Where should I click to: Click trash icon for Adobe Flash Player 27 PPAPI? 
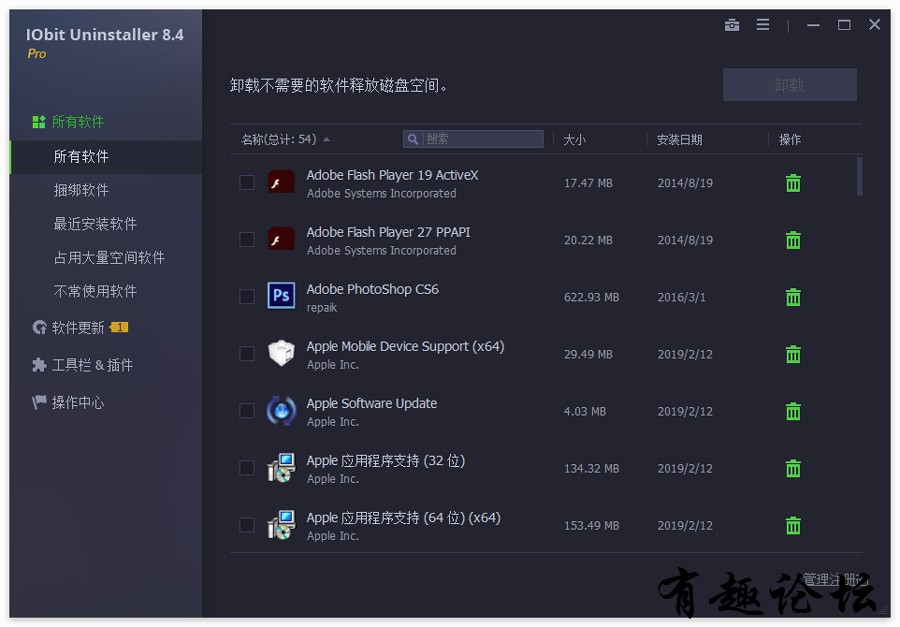(793, 240)
